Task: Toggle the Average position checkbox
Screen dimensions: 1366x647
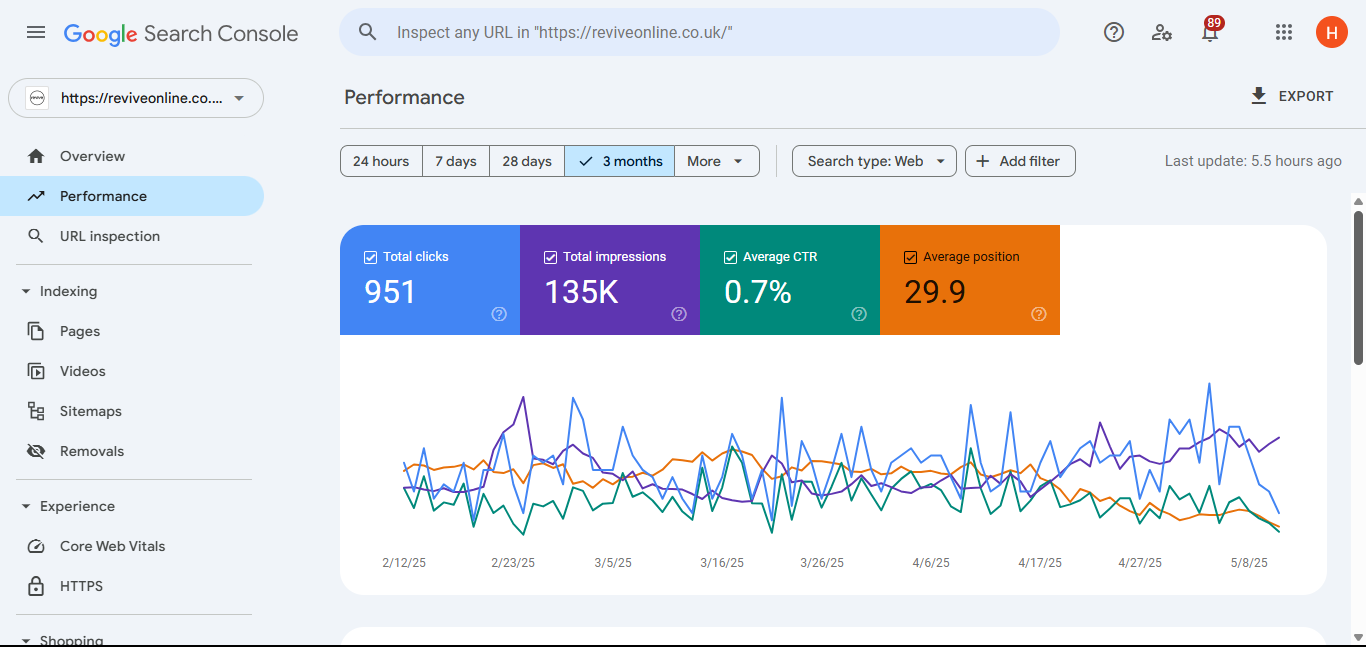Action: (910, 257)
